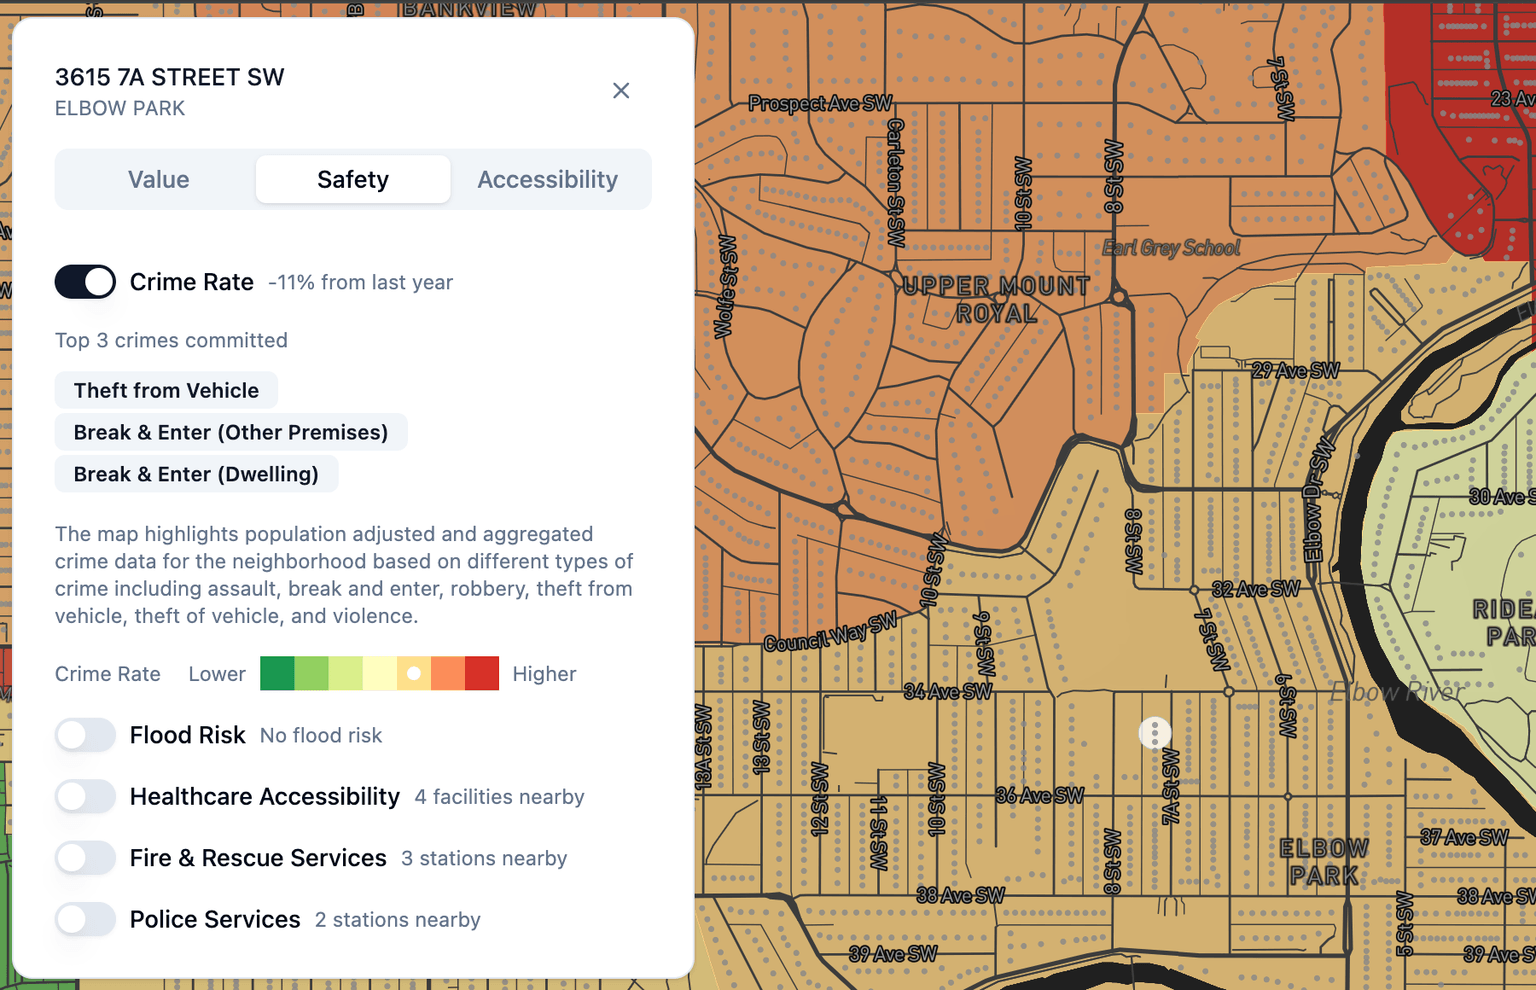The image size is (1536, 990).
Task: Click the Elbow Dr SW street label
Action: click(x=1320, y=498)
